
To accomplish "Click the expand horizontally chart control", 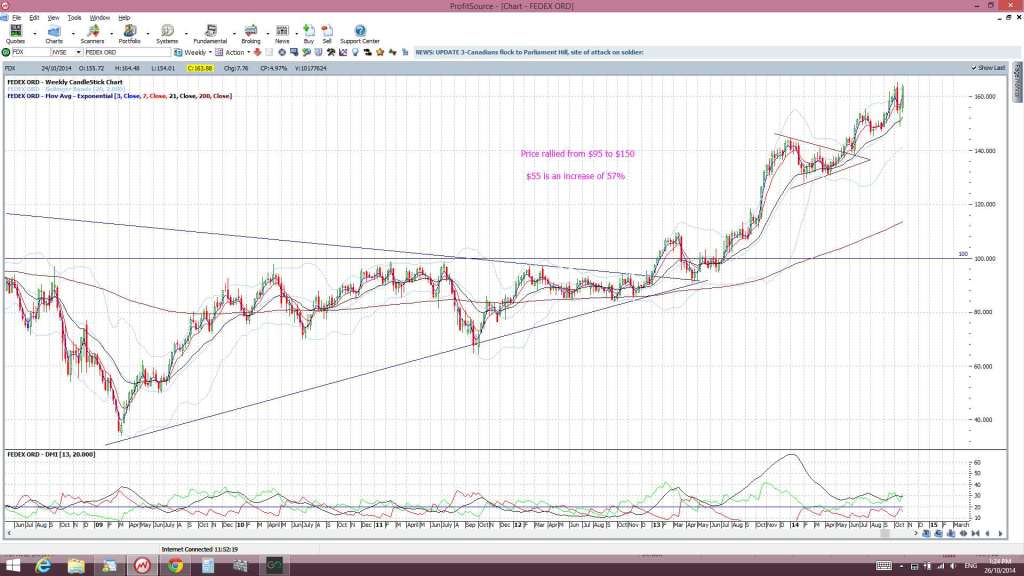I will pyautogui.click(x=963, y=534).
